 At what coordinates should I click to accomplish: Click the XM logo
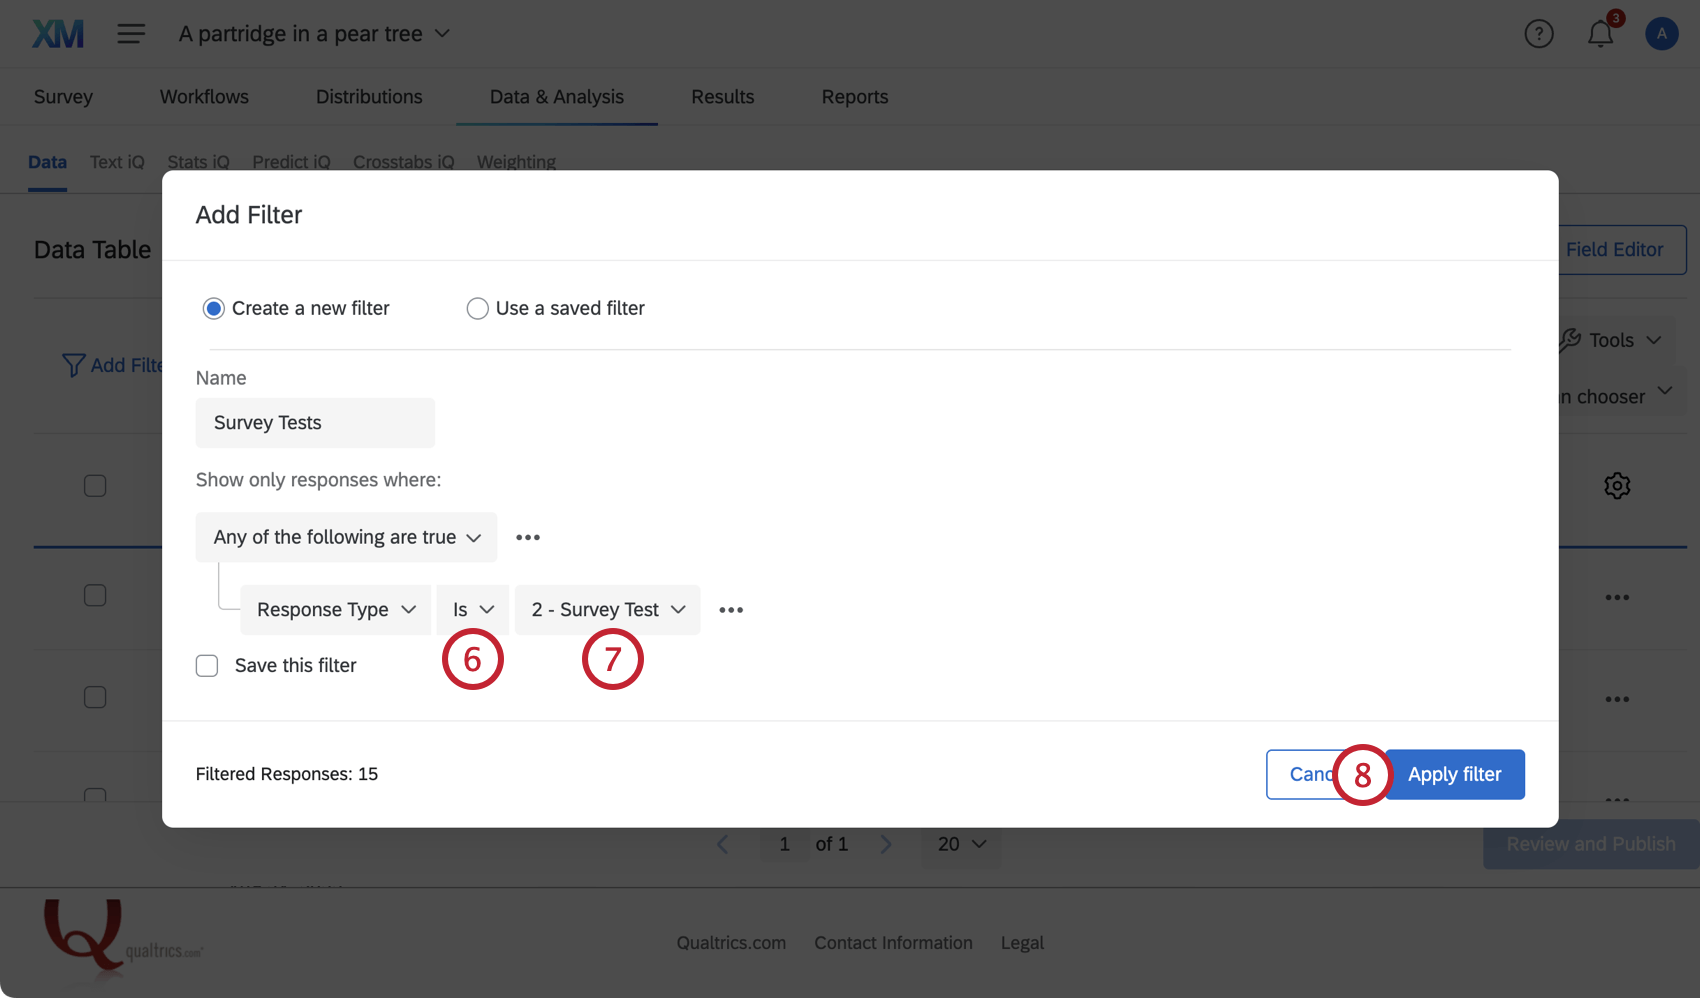57,33
